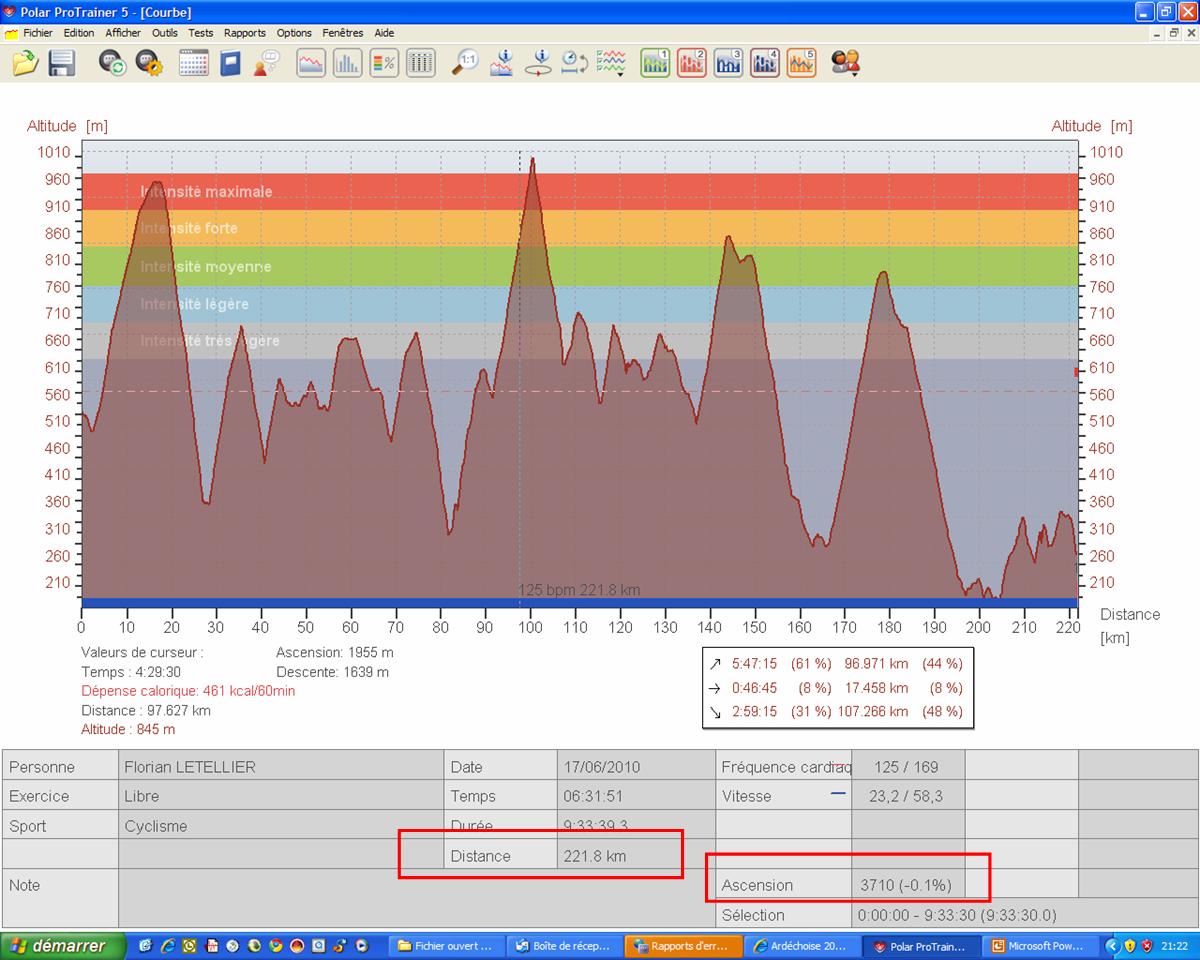This screenshot has height=960, width=1200.
Task: Click the Chrome quick launch icon
Action: [x=275, y=945]
